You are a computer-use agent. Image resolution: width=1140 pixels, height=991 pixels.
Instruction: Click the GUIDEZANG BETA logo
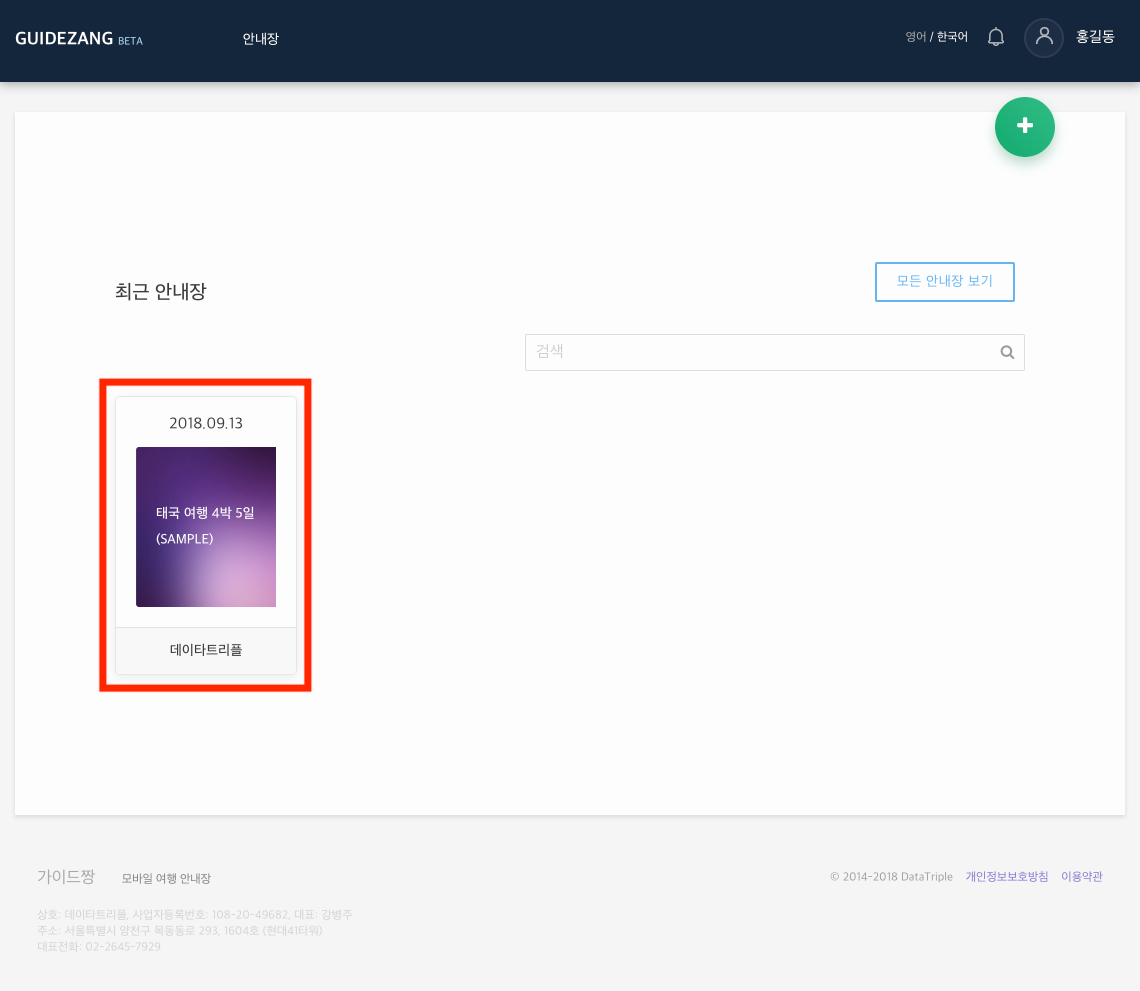point(79,39)
